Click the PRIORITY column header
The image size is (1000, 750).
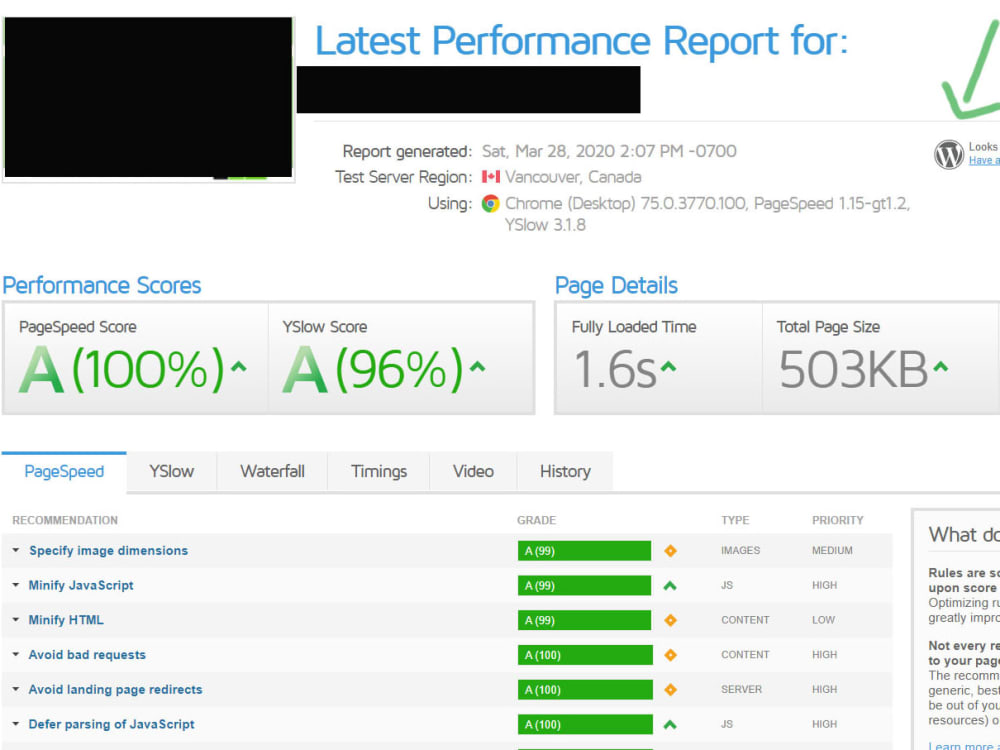click(x=837, y=520)
